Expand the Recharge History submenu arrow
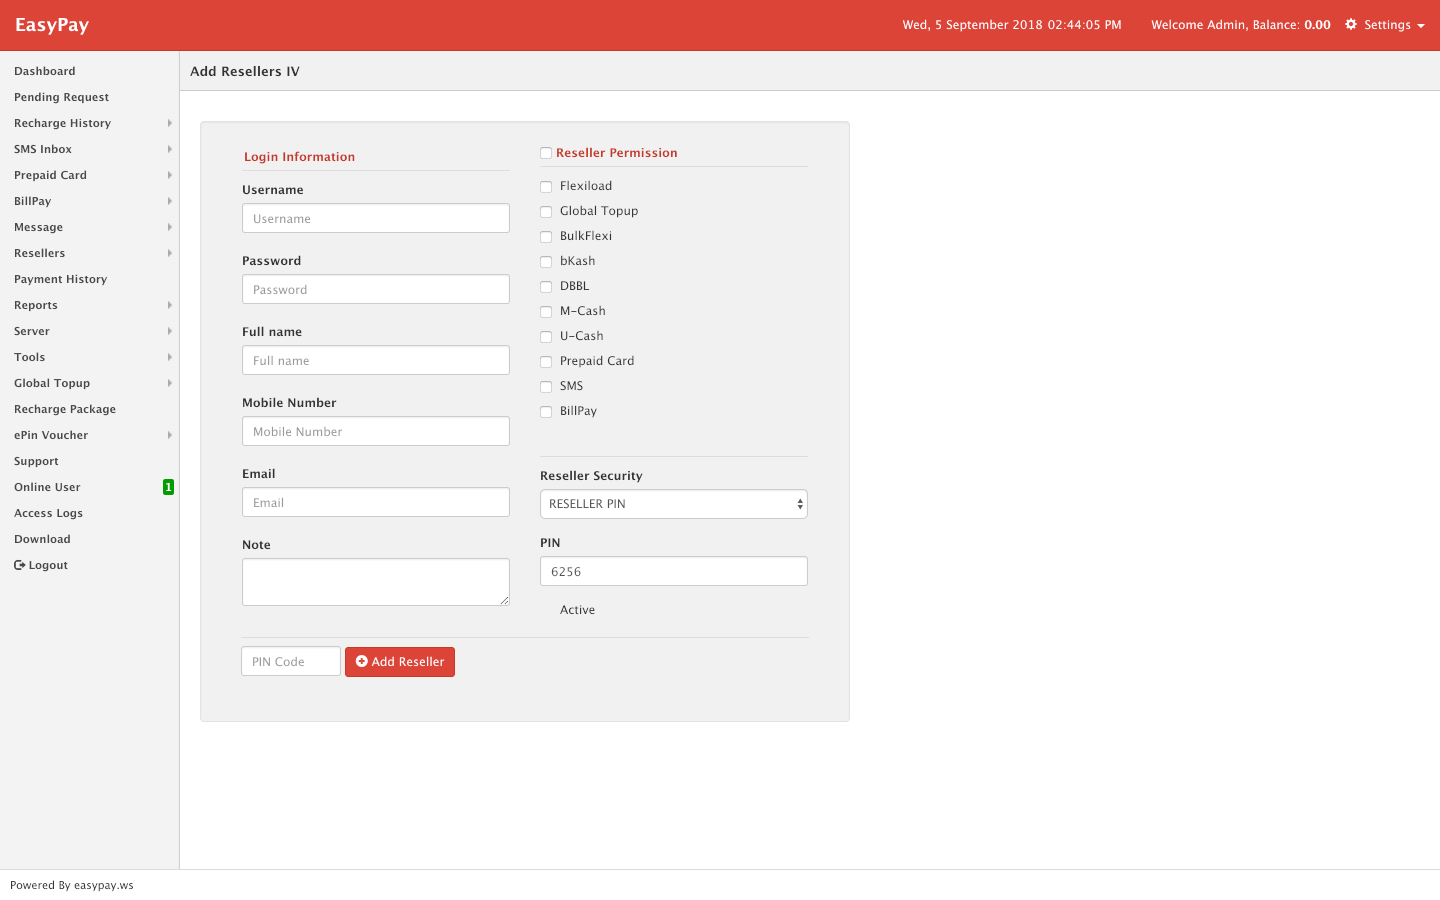 tap(170, 123)
